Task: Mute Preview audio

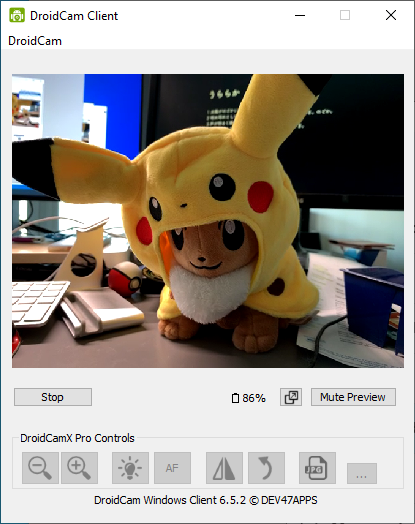Action: (x=353, y=397)
